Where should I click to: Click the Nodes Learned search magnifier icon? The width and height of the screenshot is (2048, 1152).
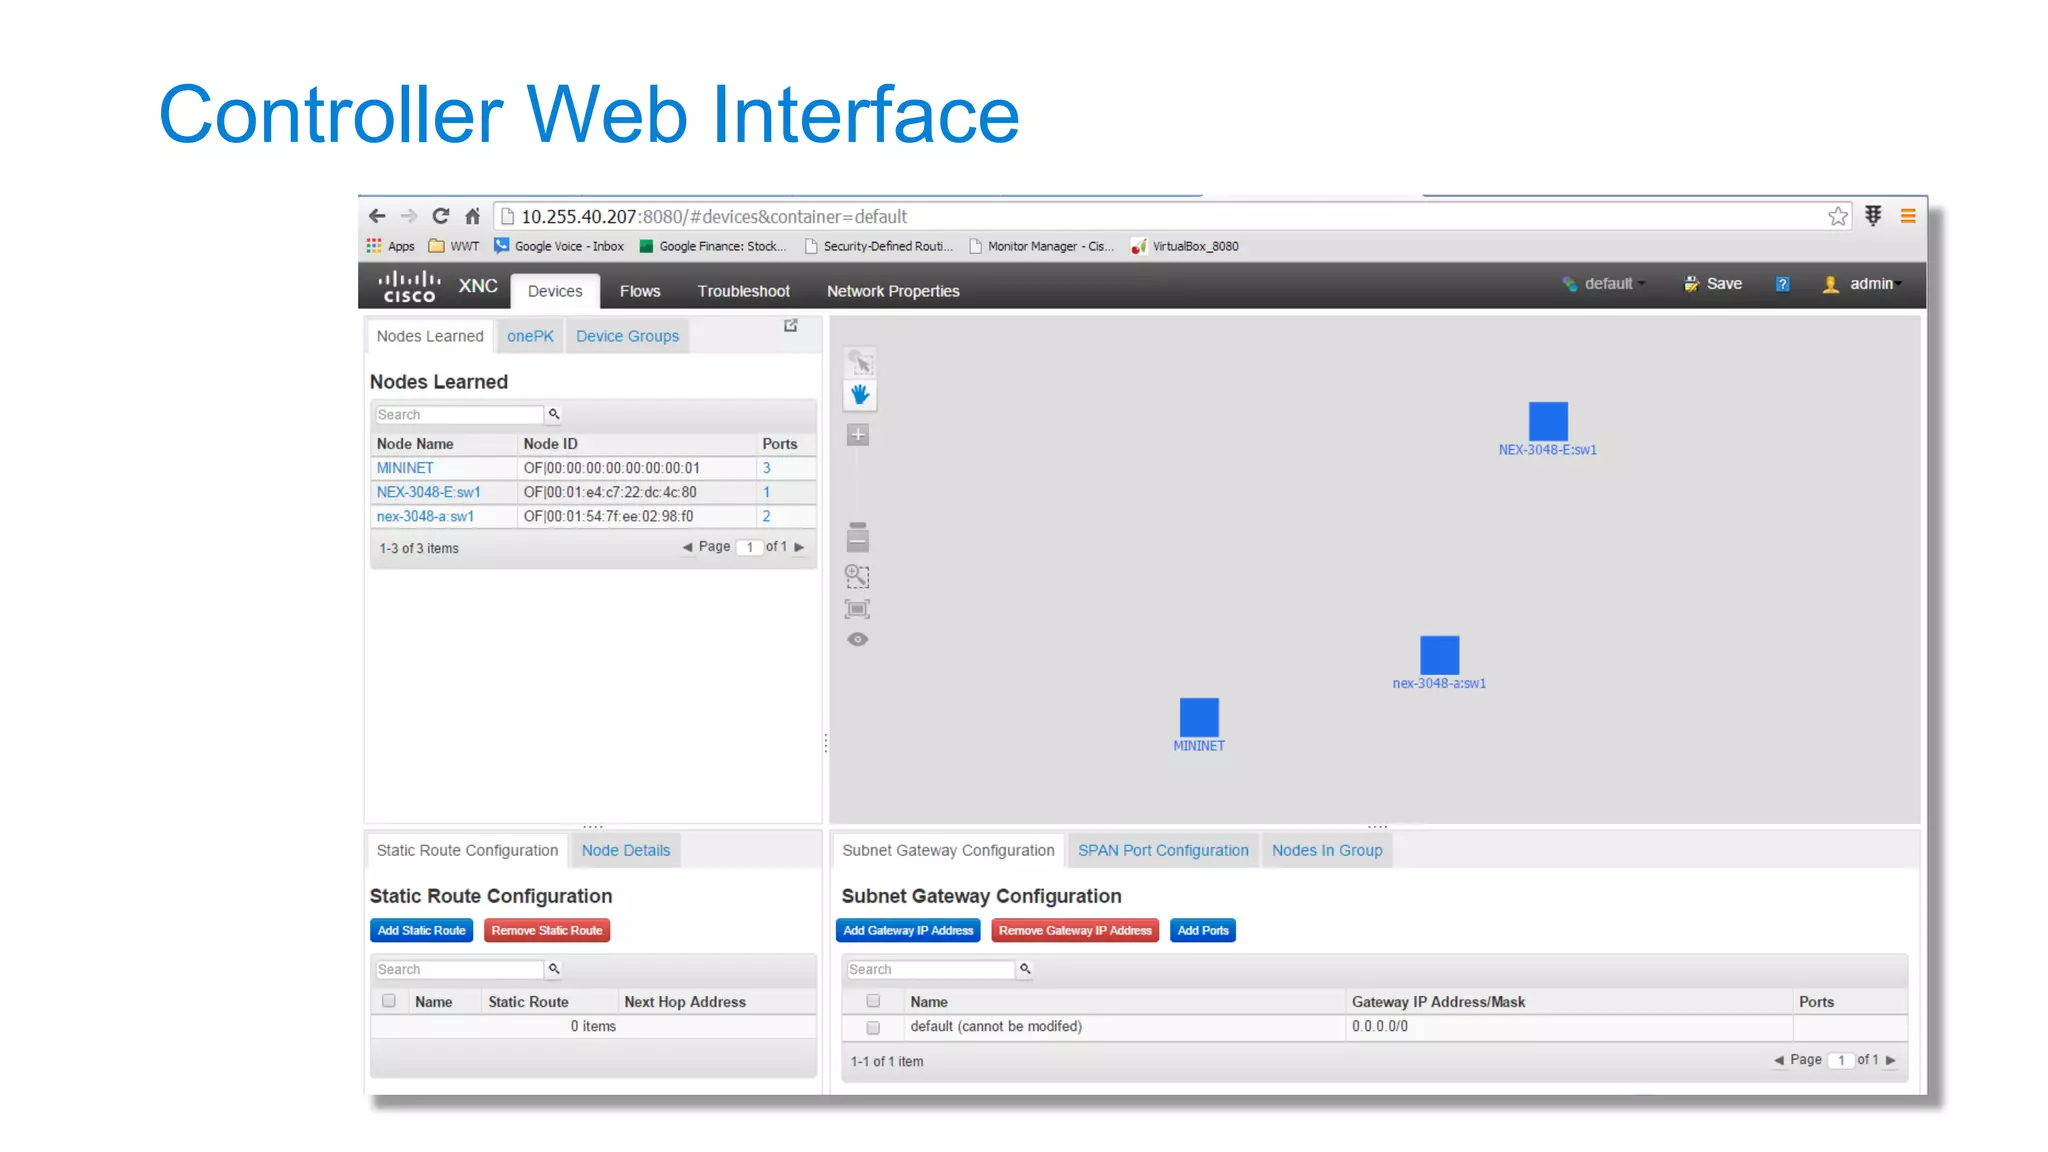[554, 414]
